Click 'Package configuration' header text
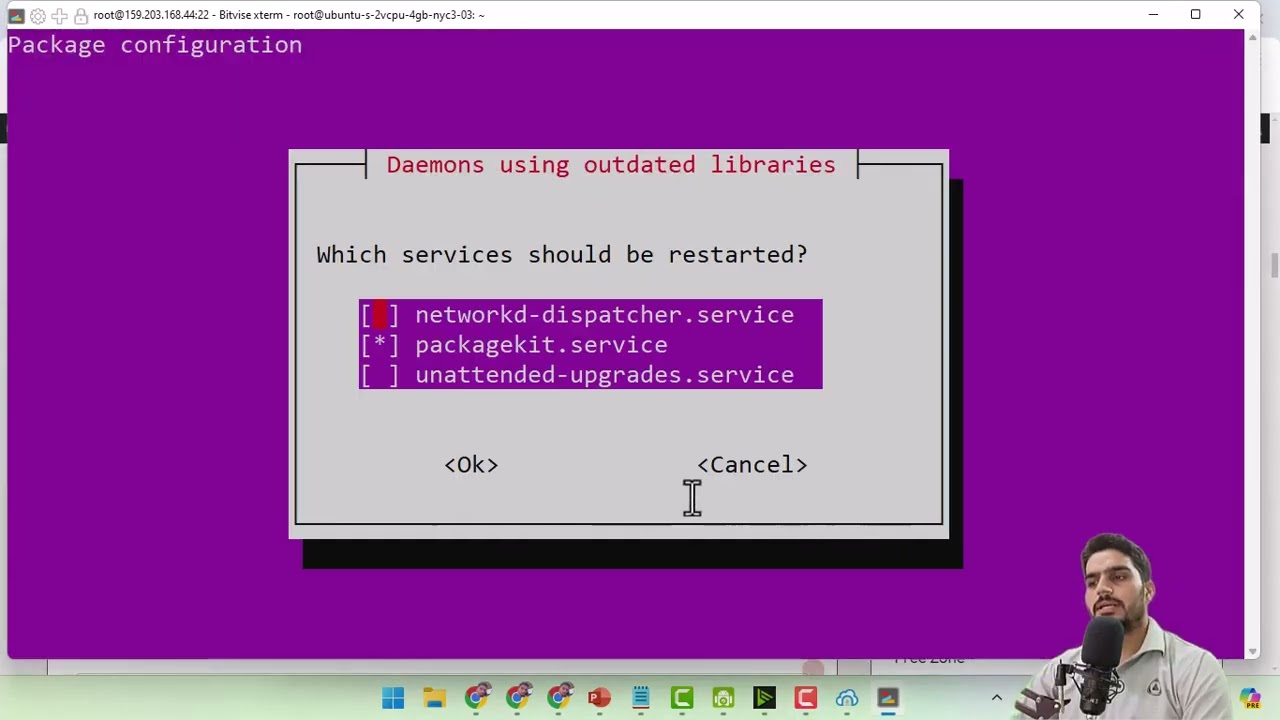The height and width of the screenshot is (720, 1280). pos(155,46)
